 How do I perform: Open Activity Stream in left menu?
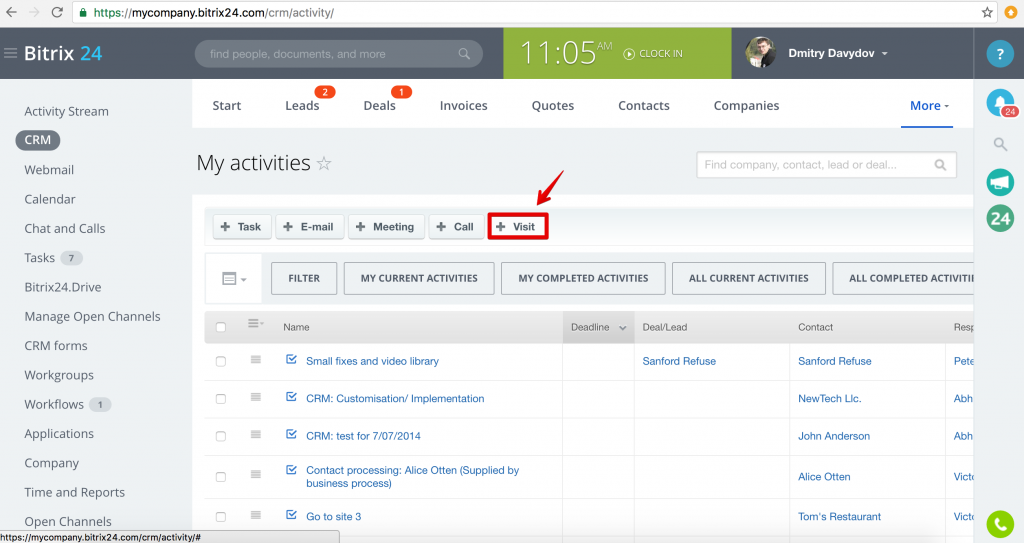[67, 111]
